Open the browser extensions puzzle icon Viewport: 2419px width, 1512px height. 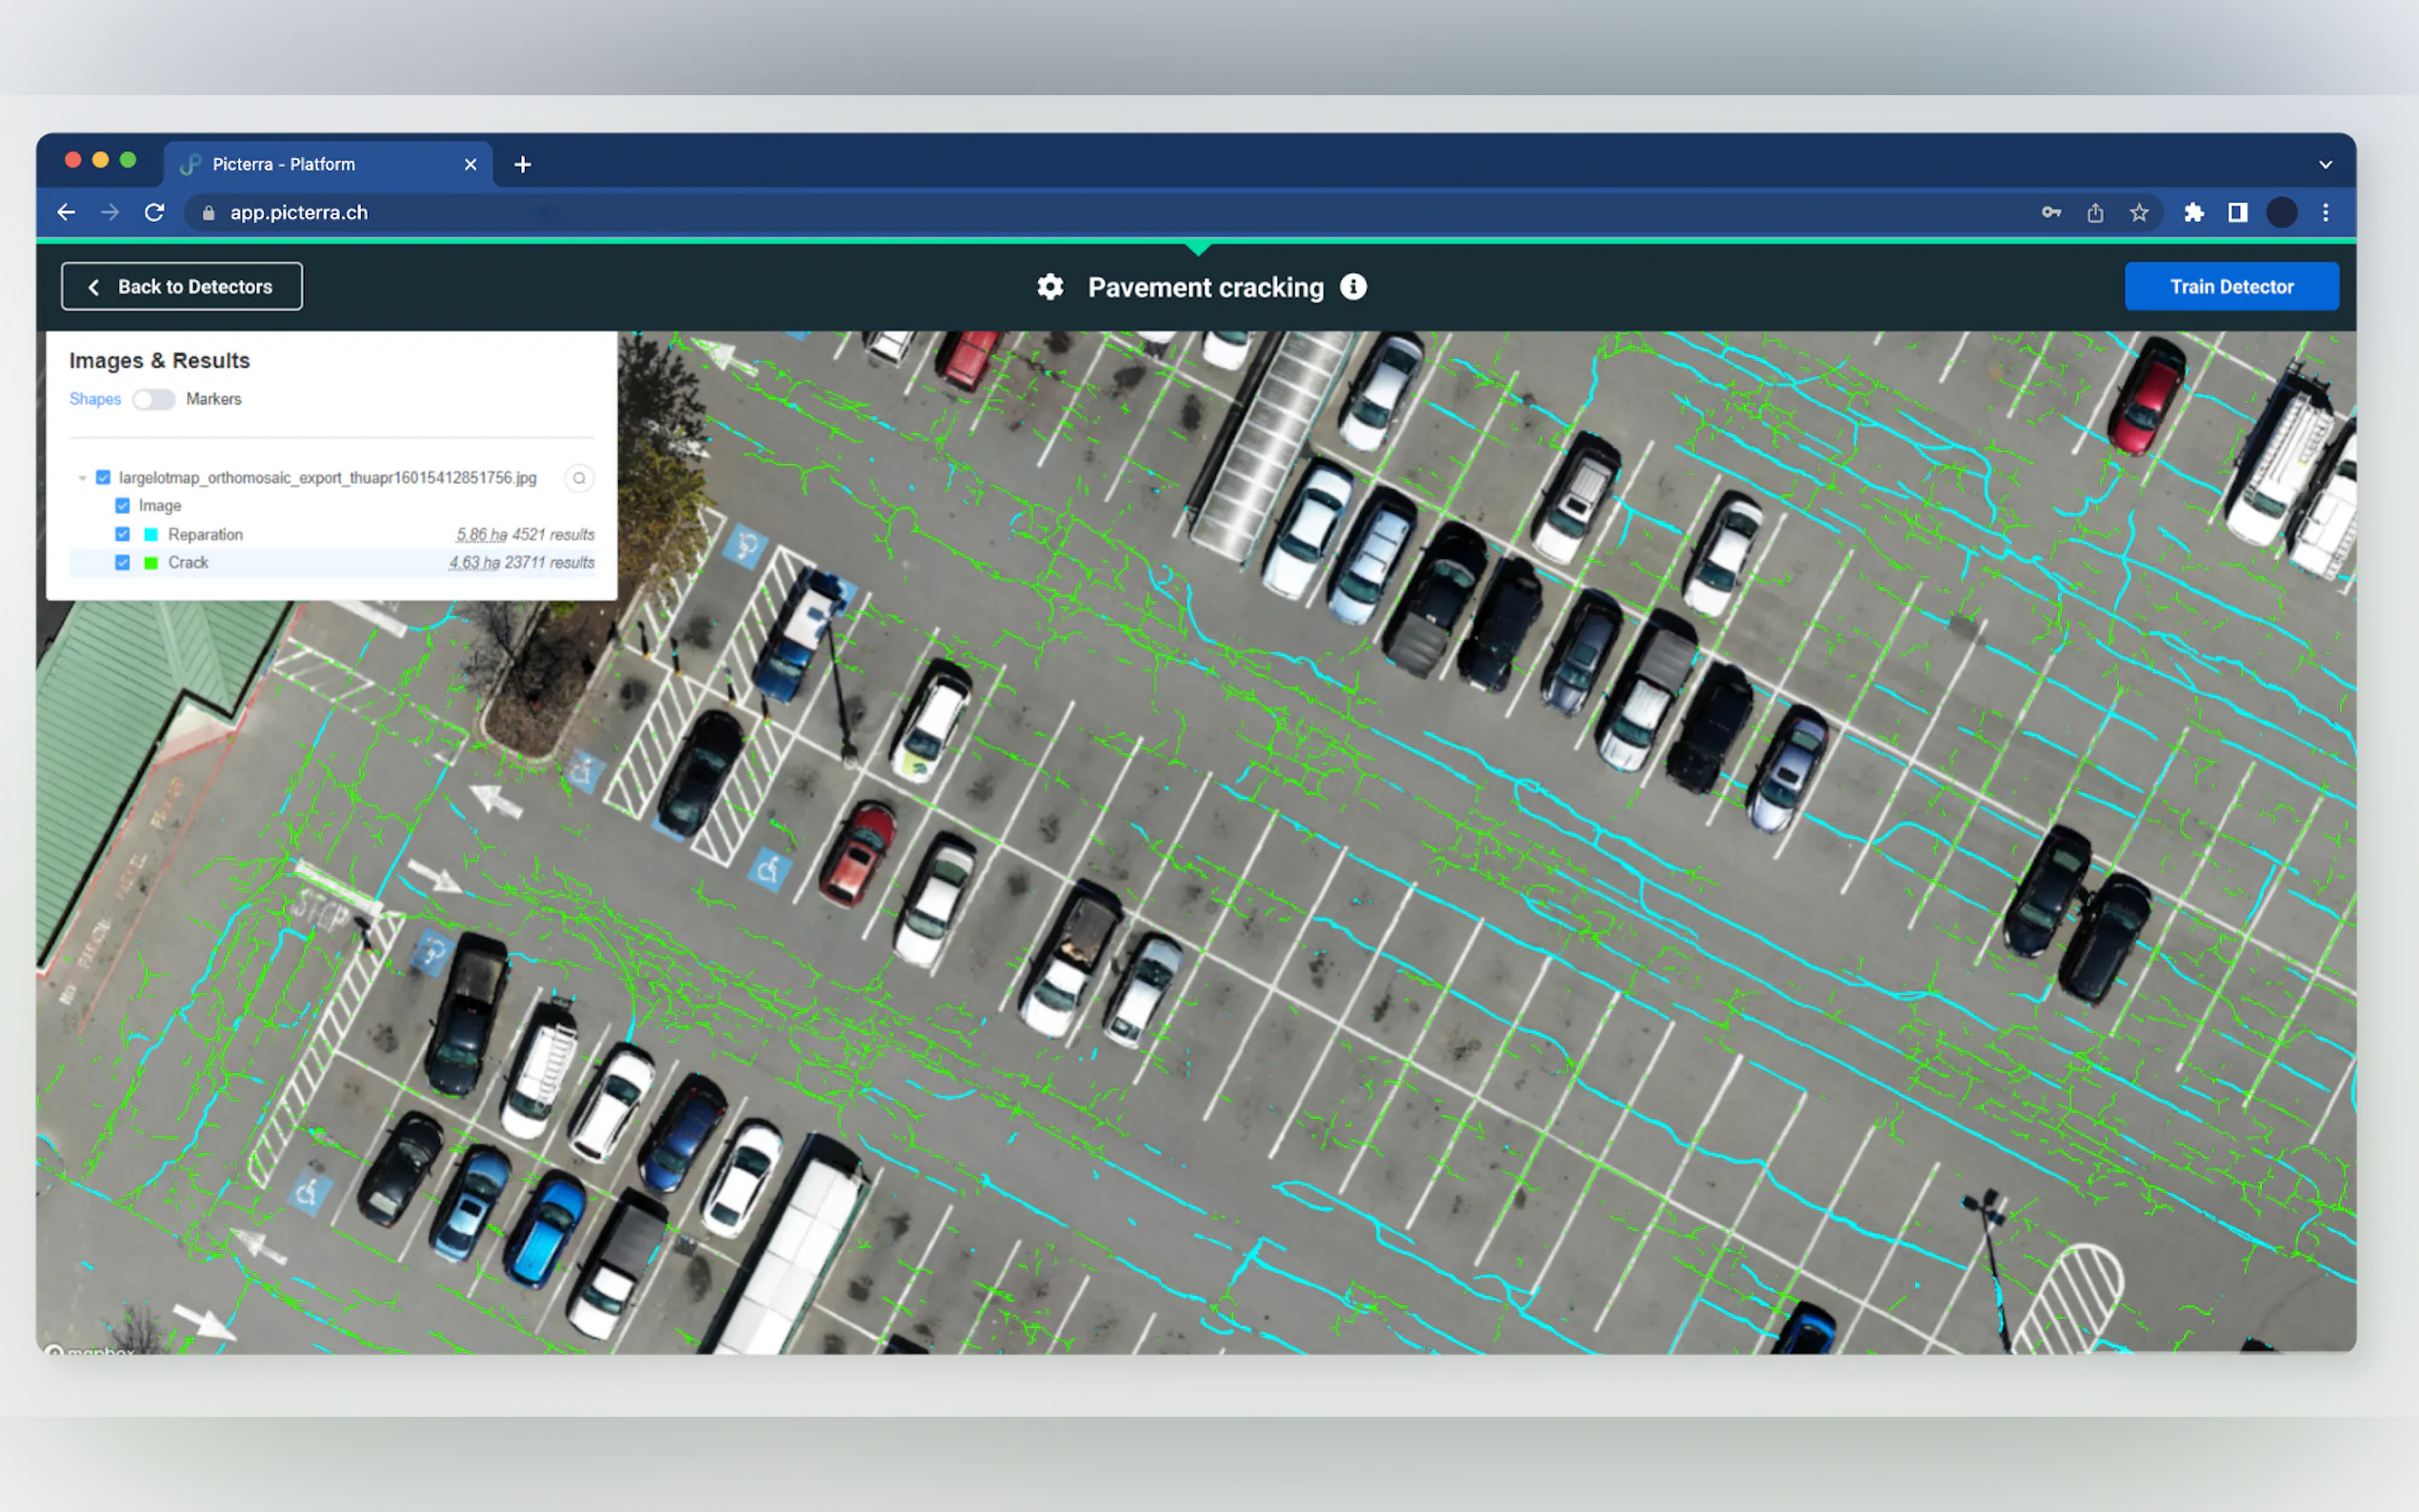(x=2193, y=212)
